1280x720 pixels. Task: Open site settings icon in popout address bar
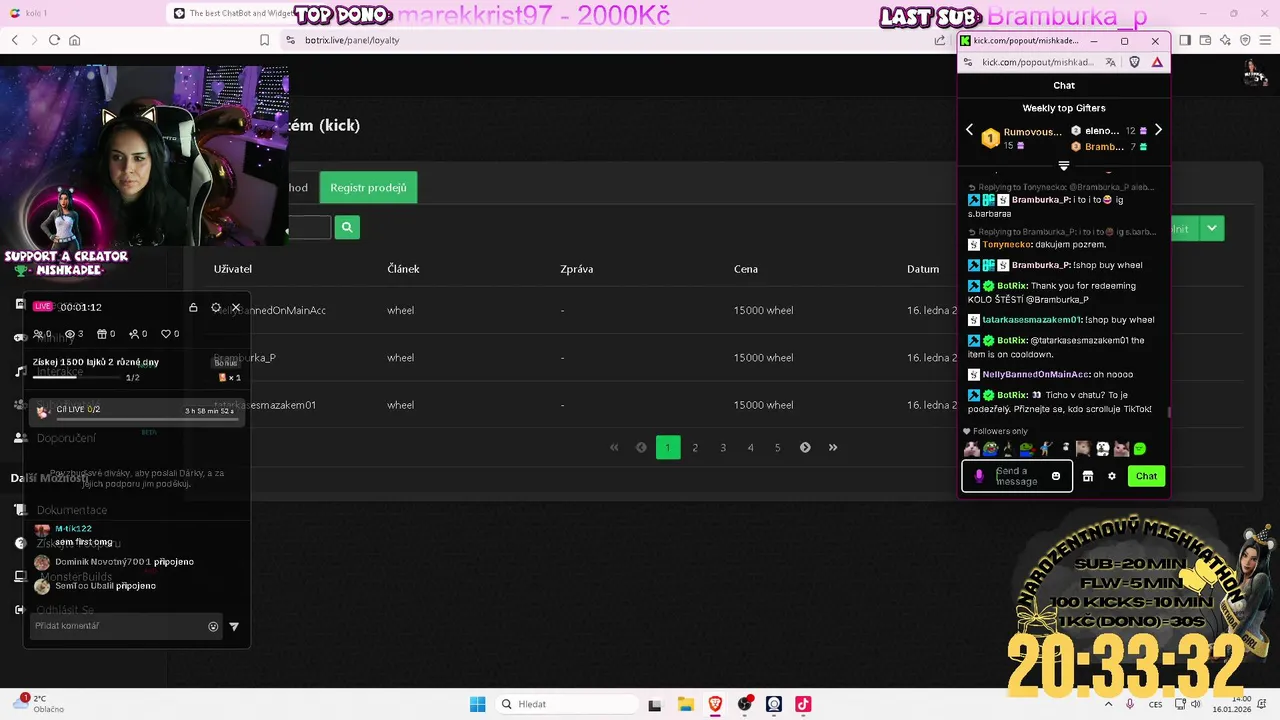click(967, 62)
